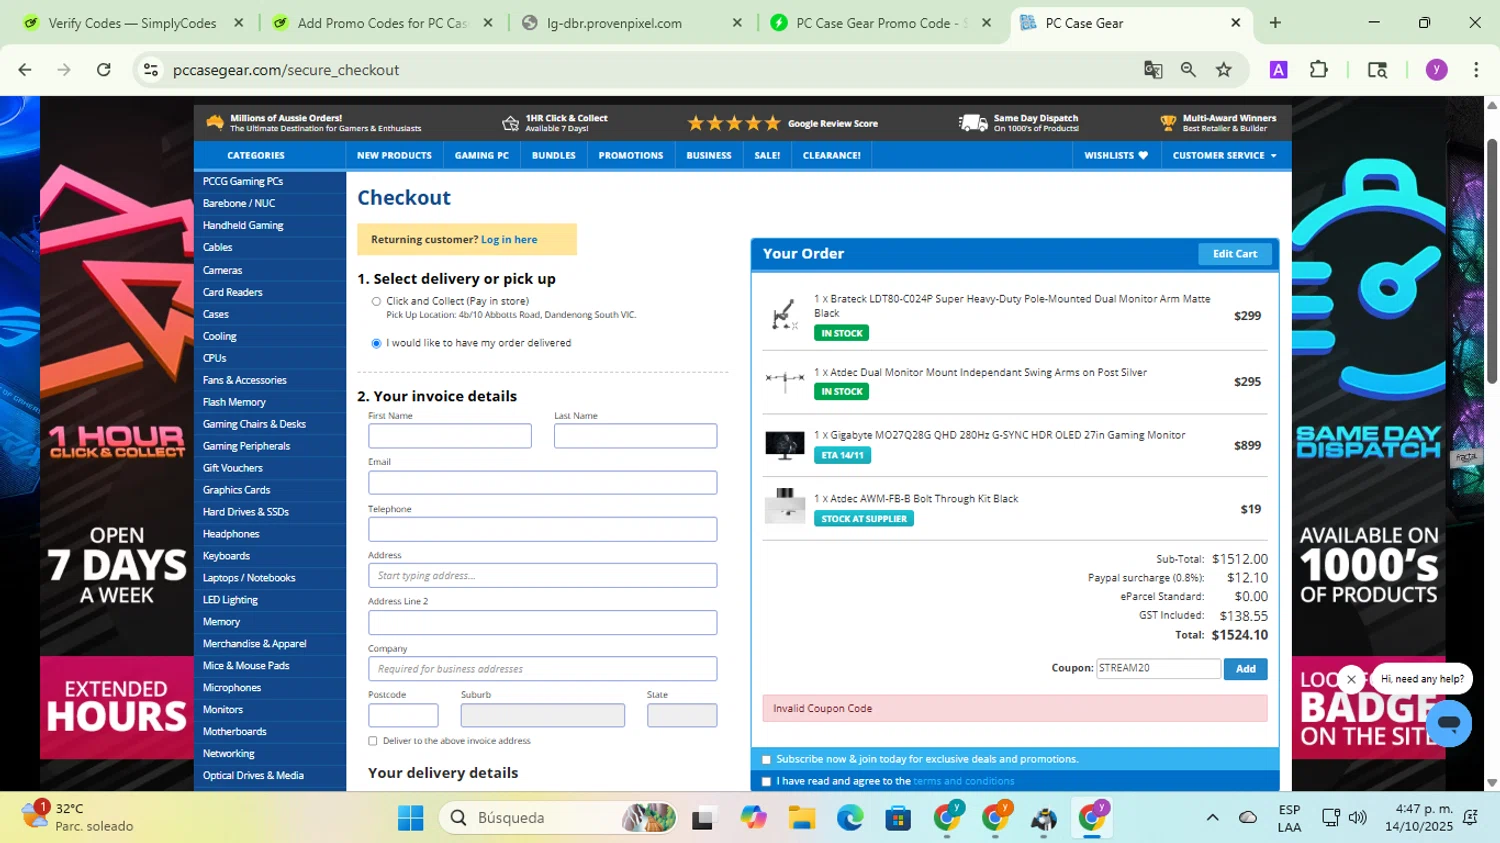
Task: Switch to the PC Case Gear Promo Code tab
Action: click(880, 23)
